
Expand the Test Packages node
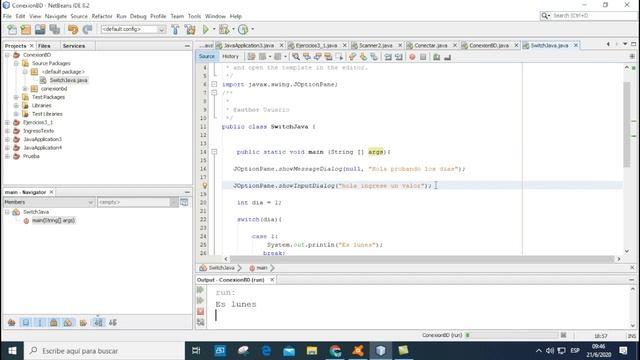coord(16,97)
